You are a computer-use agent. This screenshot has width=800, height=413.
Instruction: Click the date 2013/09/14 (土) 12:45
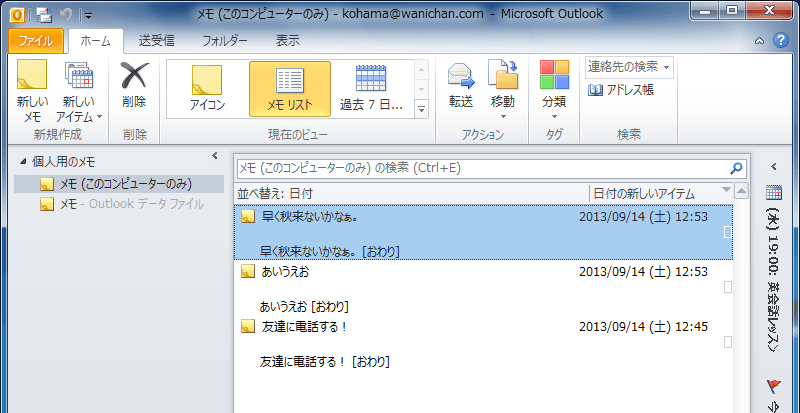coord(643,327)
